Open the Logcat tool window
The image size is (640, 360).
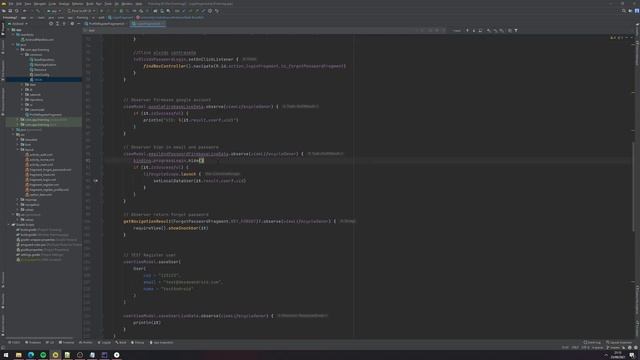point(105,342)
